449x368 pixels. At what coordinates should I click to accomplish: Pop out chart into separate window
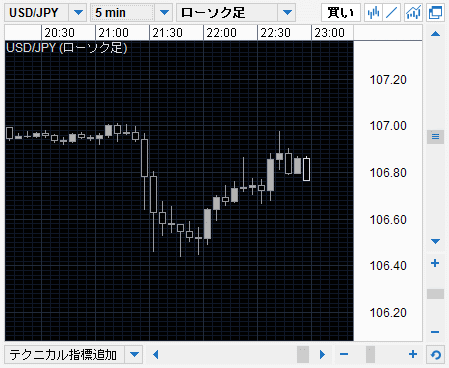pyautogui.click(x=435, y=13)
